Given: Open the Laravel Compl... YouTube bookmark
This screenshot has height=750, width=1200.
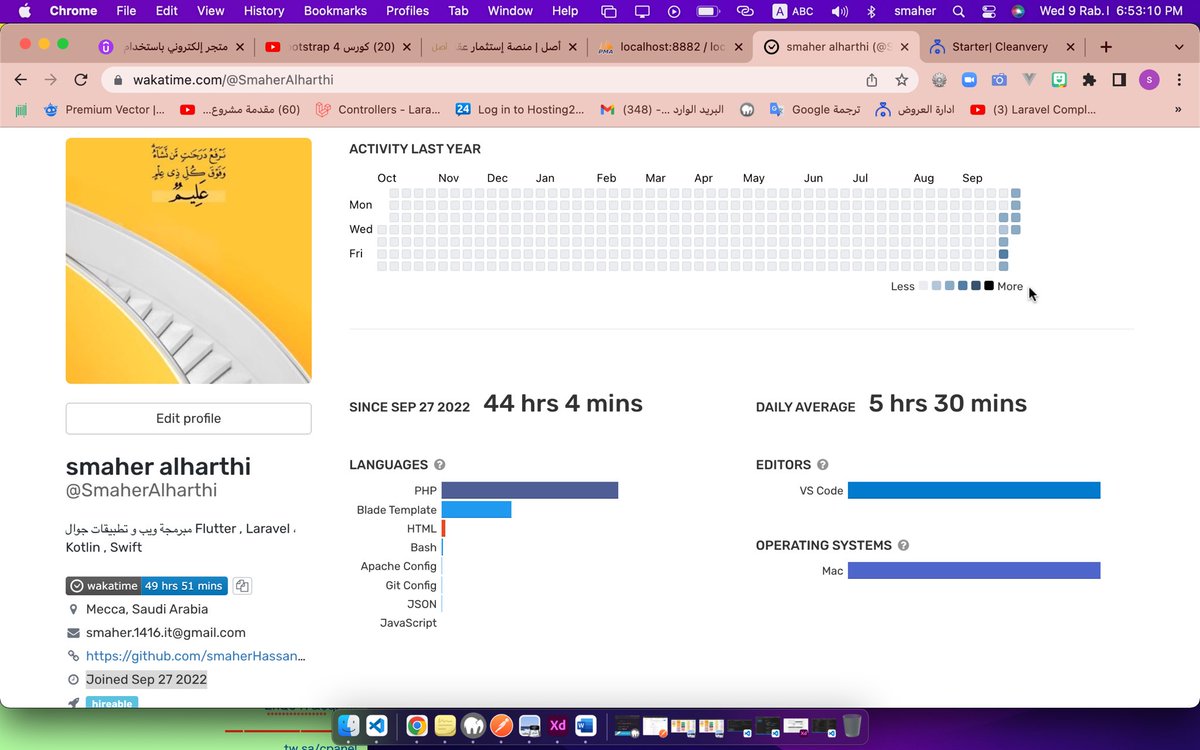Looking at the screenshot, I should pyautogui.click(x=1032, y=110).
